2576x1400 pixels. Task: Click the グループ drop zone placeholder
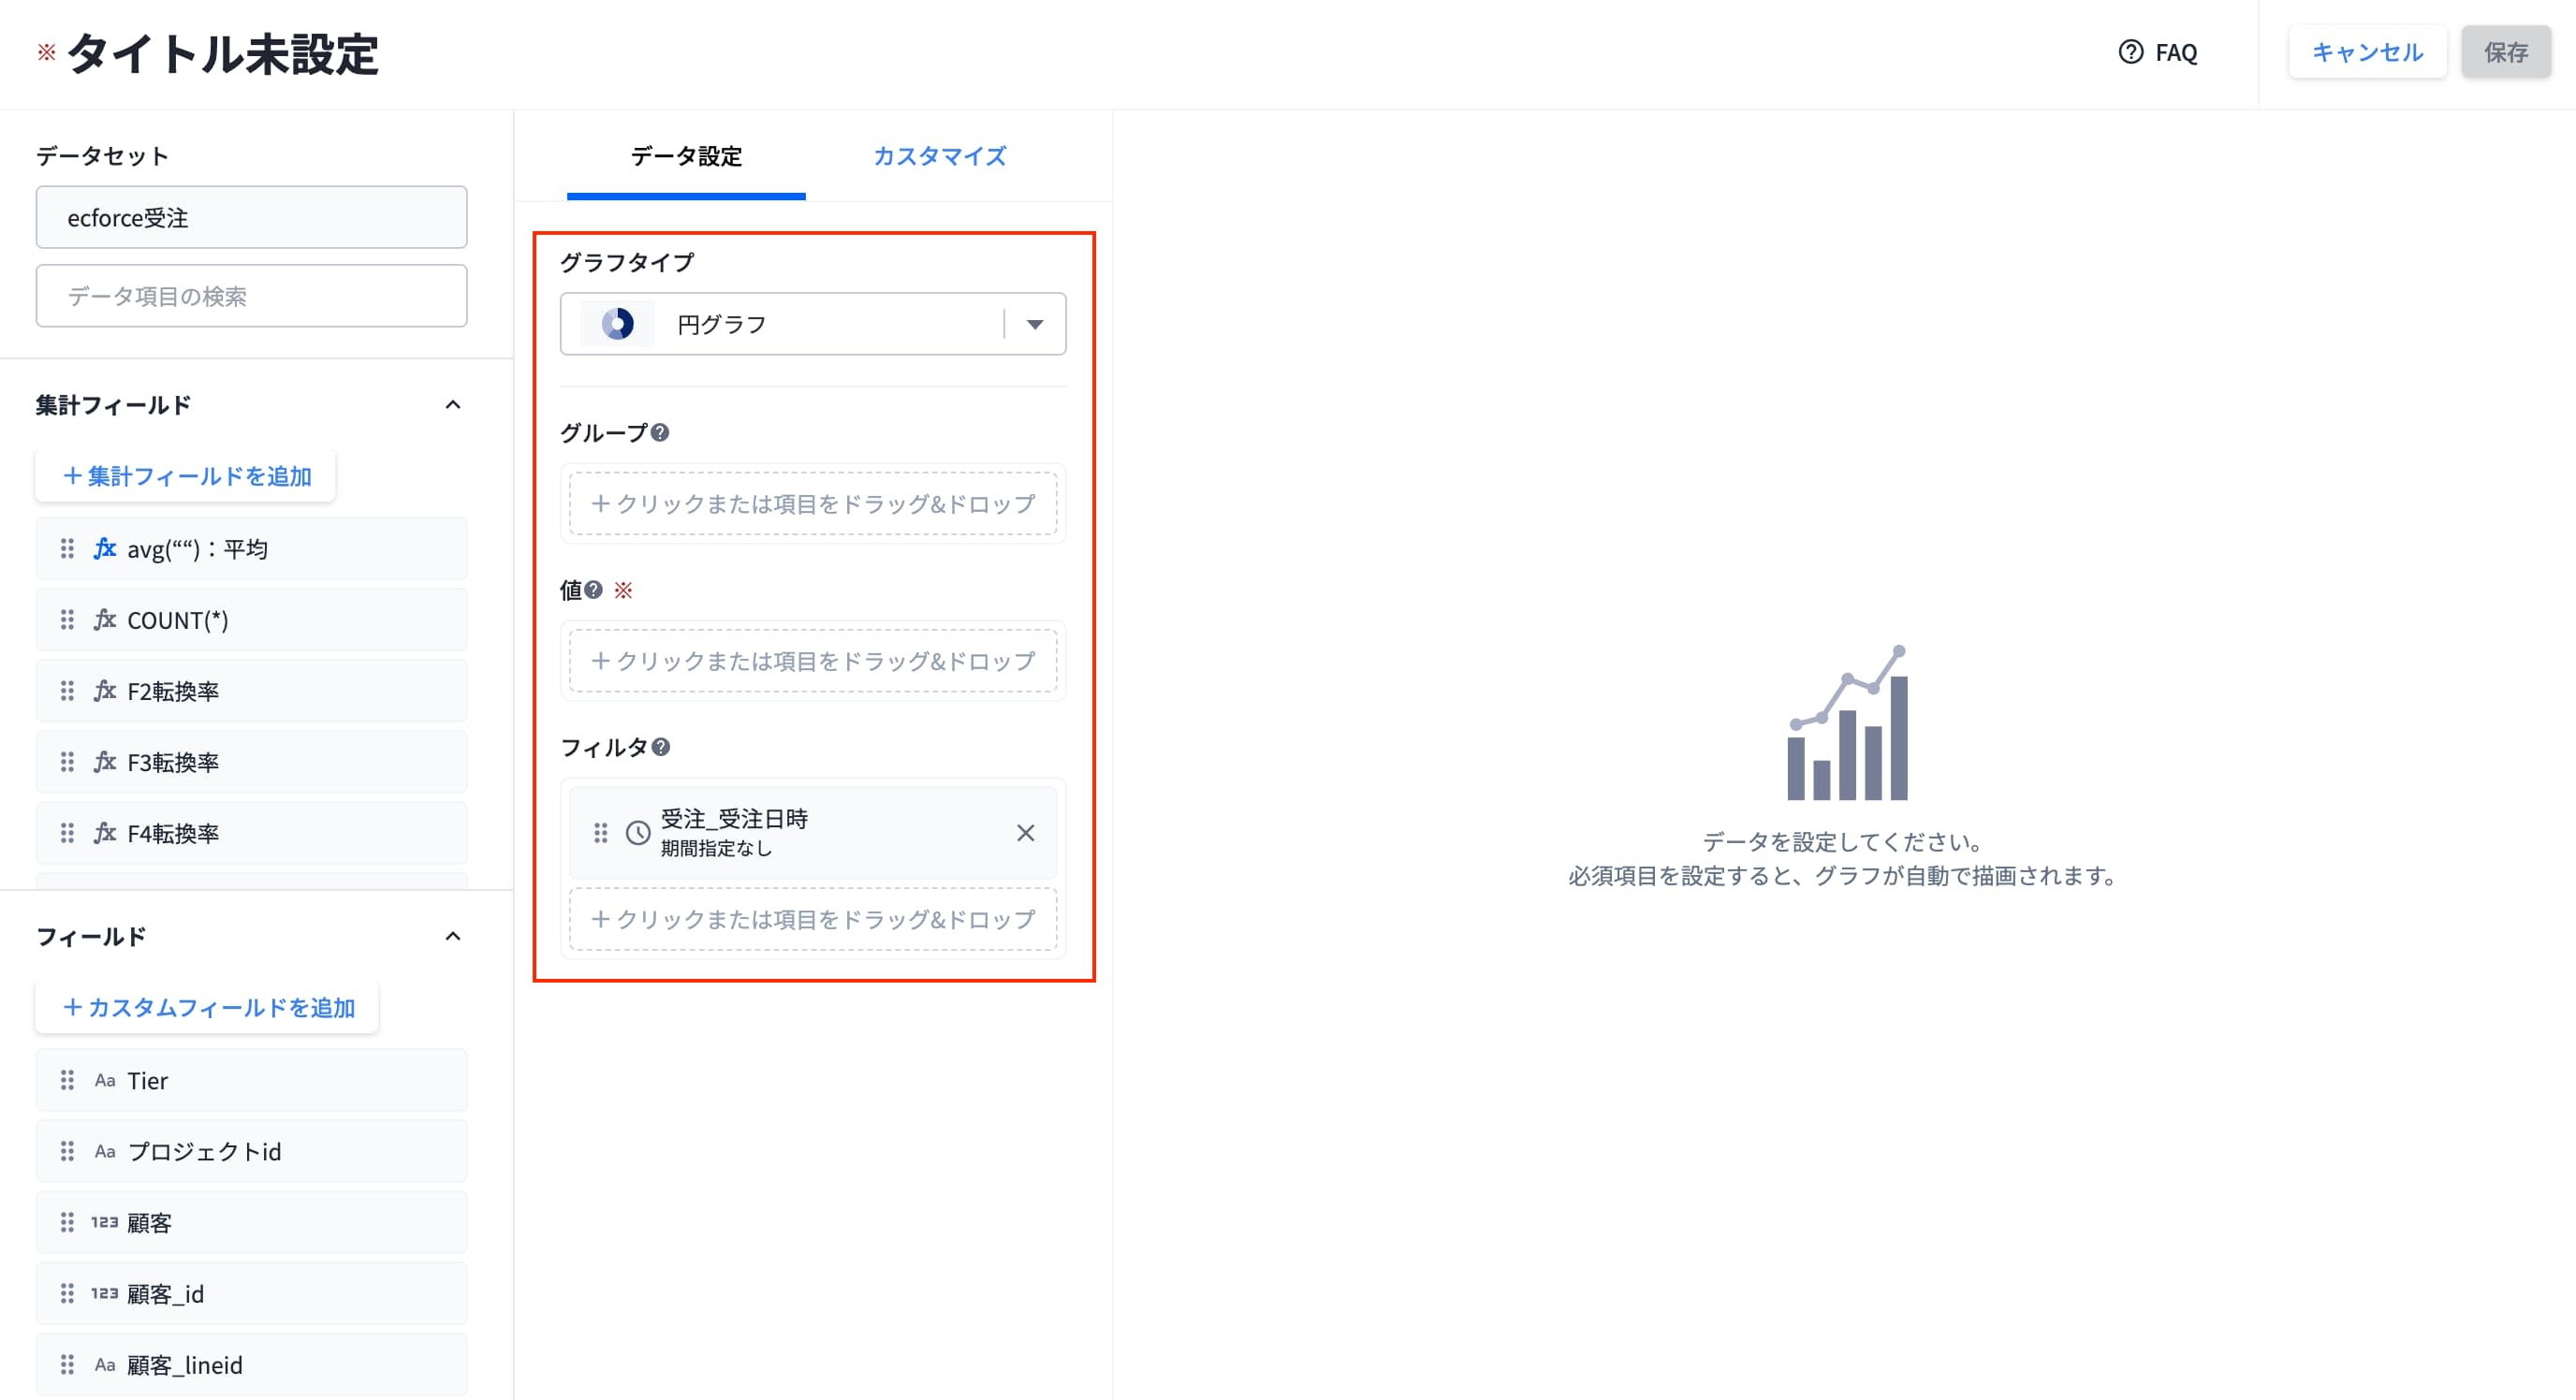coord(813,504)
